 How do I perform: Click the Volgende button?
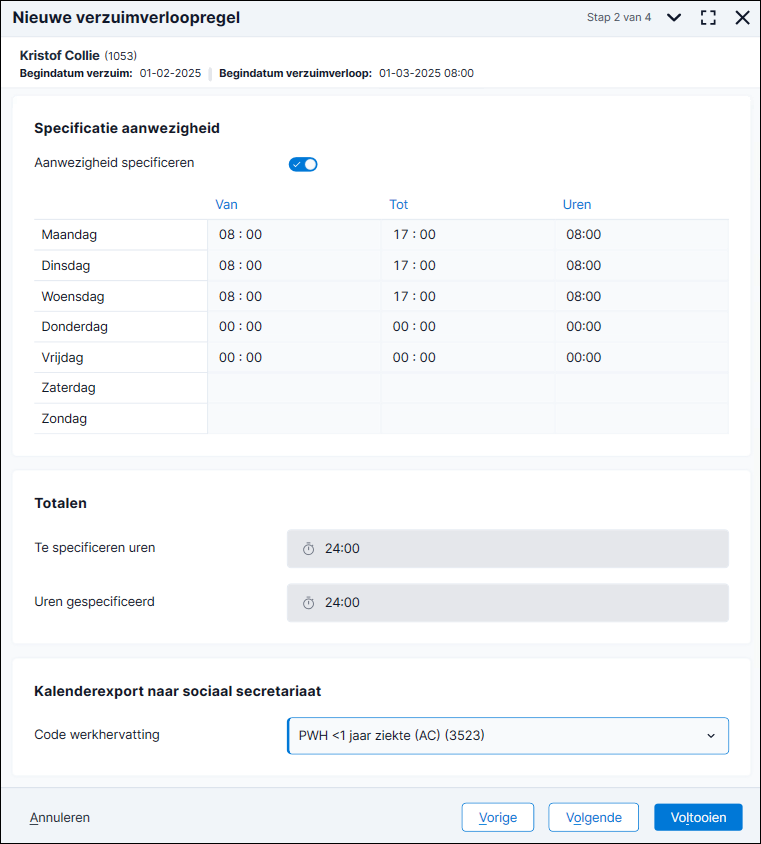[x=594, y=817]
